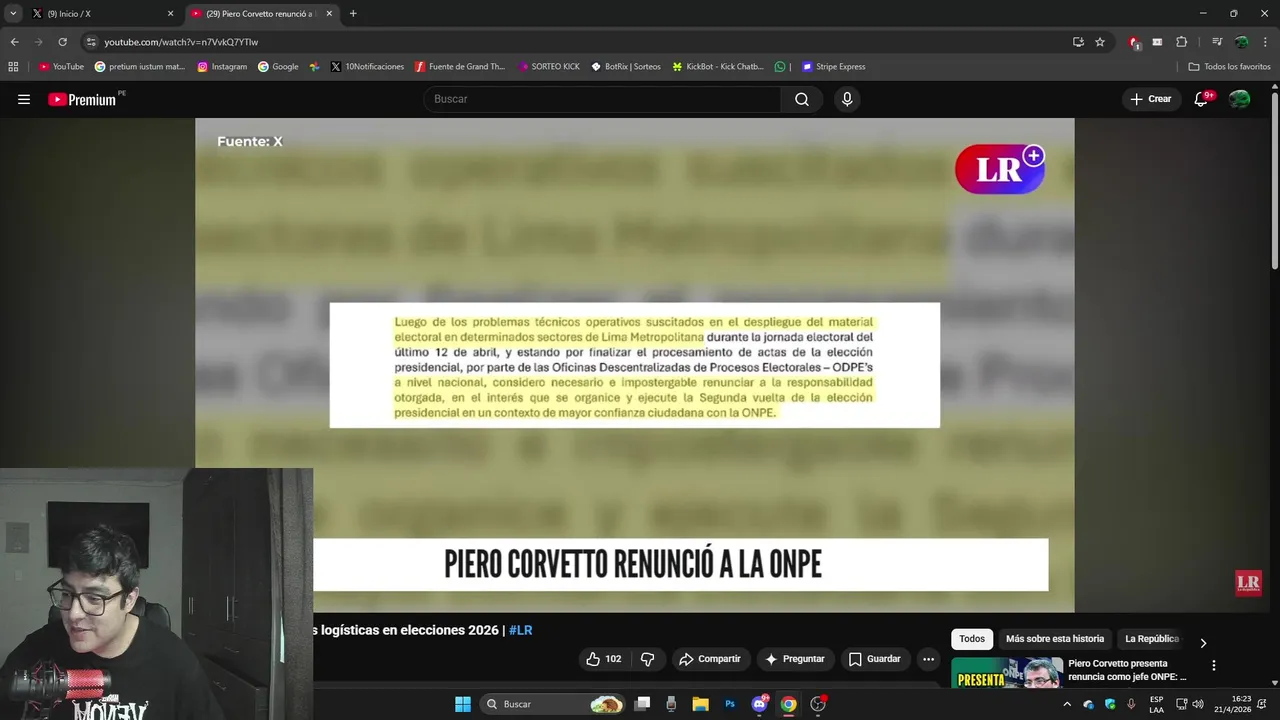Open the YouTube bookmark
The image size is (1280, 720).
61,67
